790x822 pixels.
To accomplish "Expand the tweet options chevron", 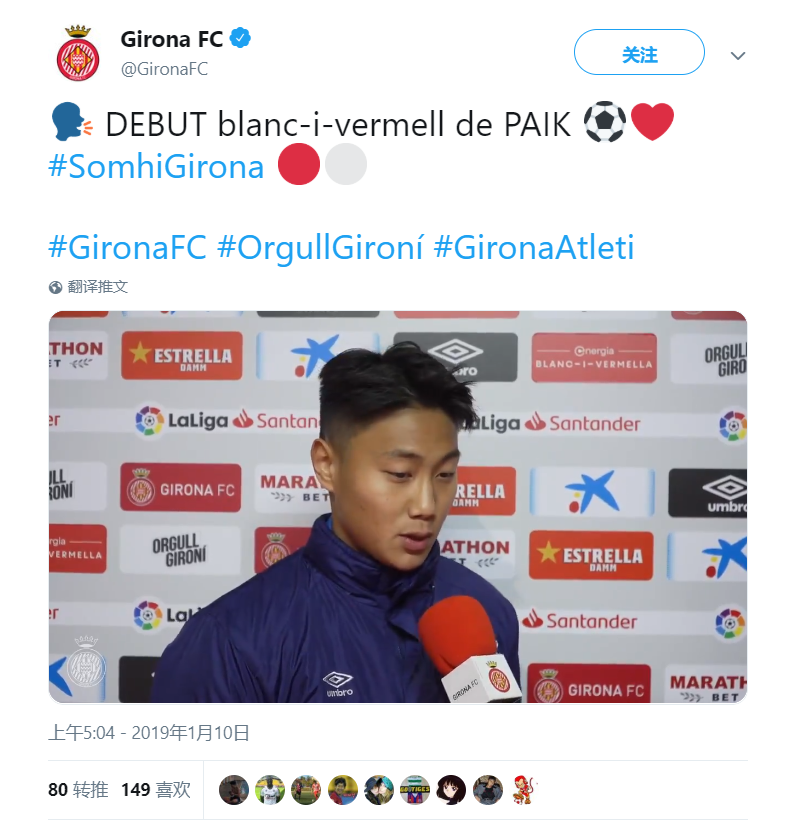I will (738, 56).
